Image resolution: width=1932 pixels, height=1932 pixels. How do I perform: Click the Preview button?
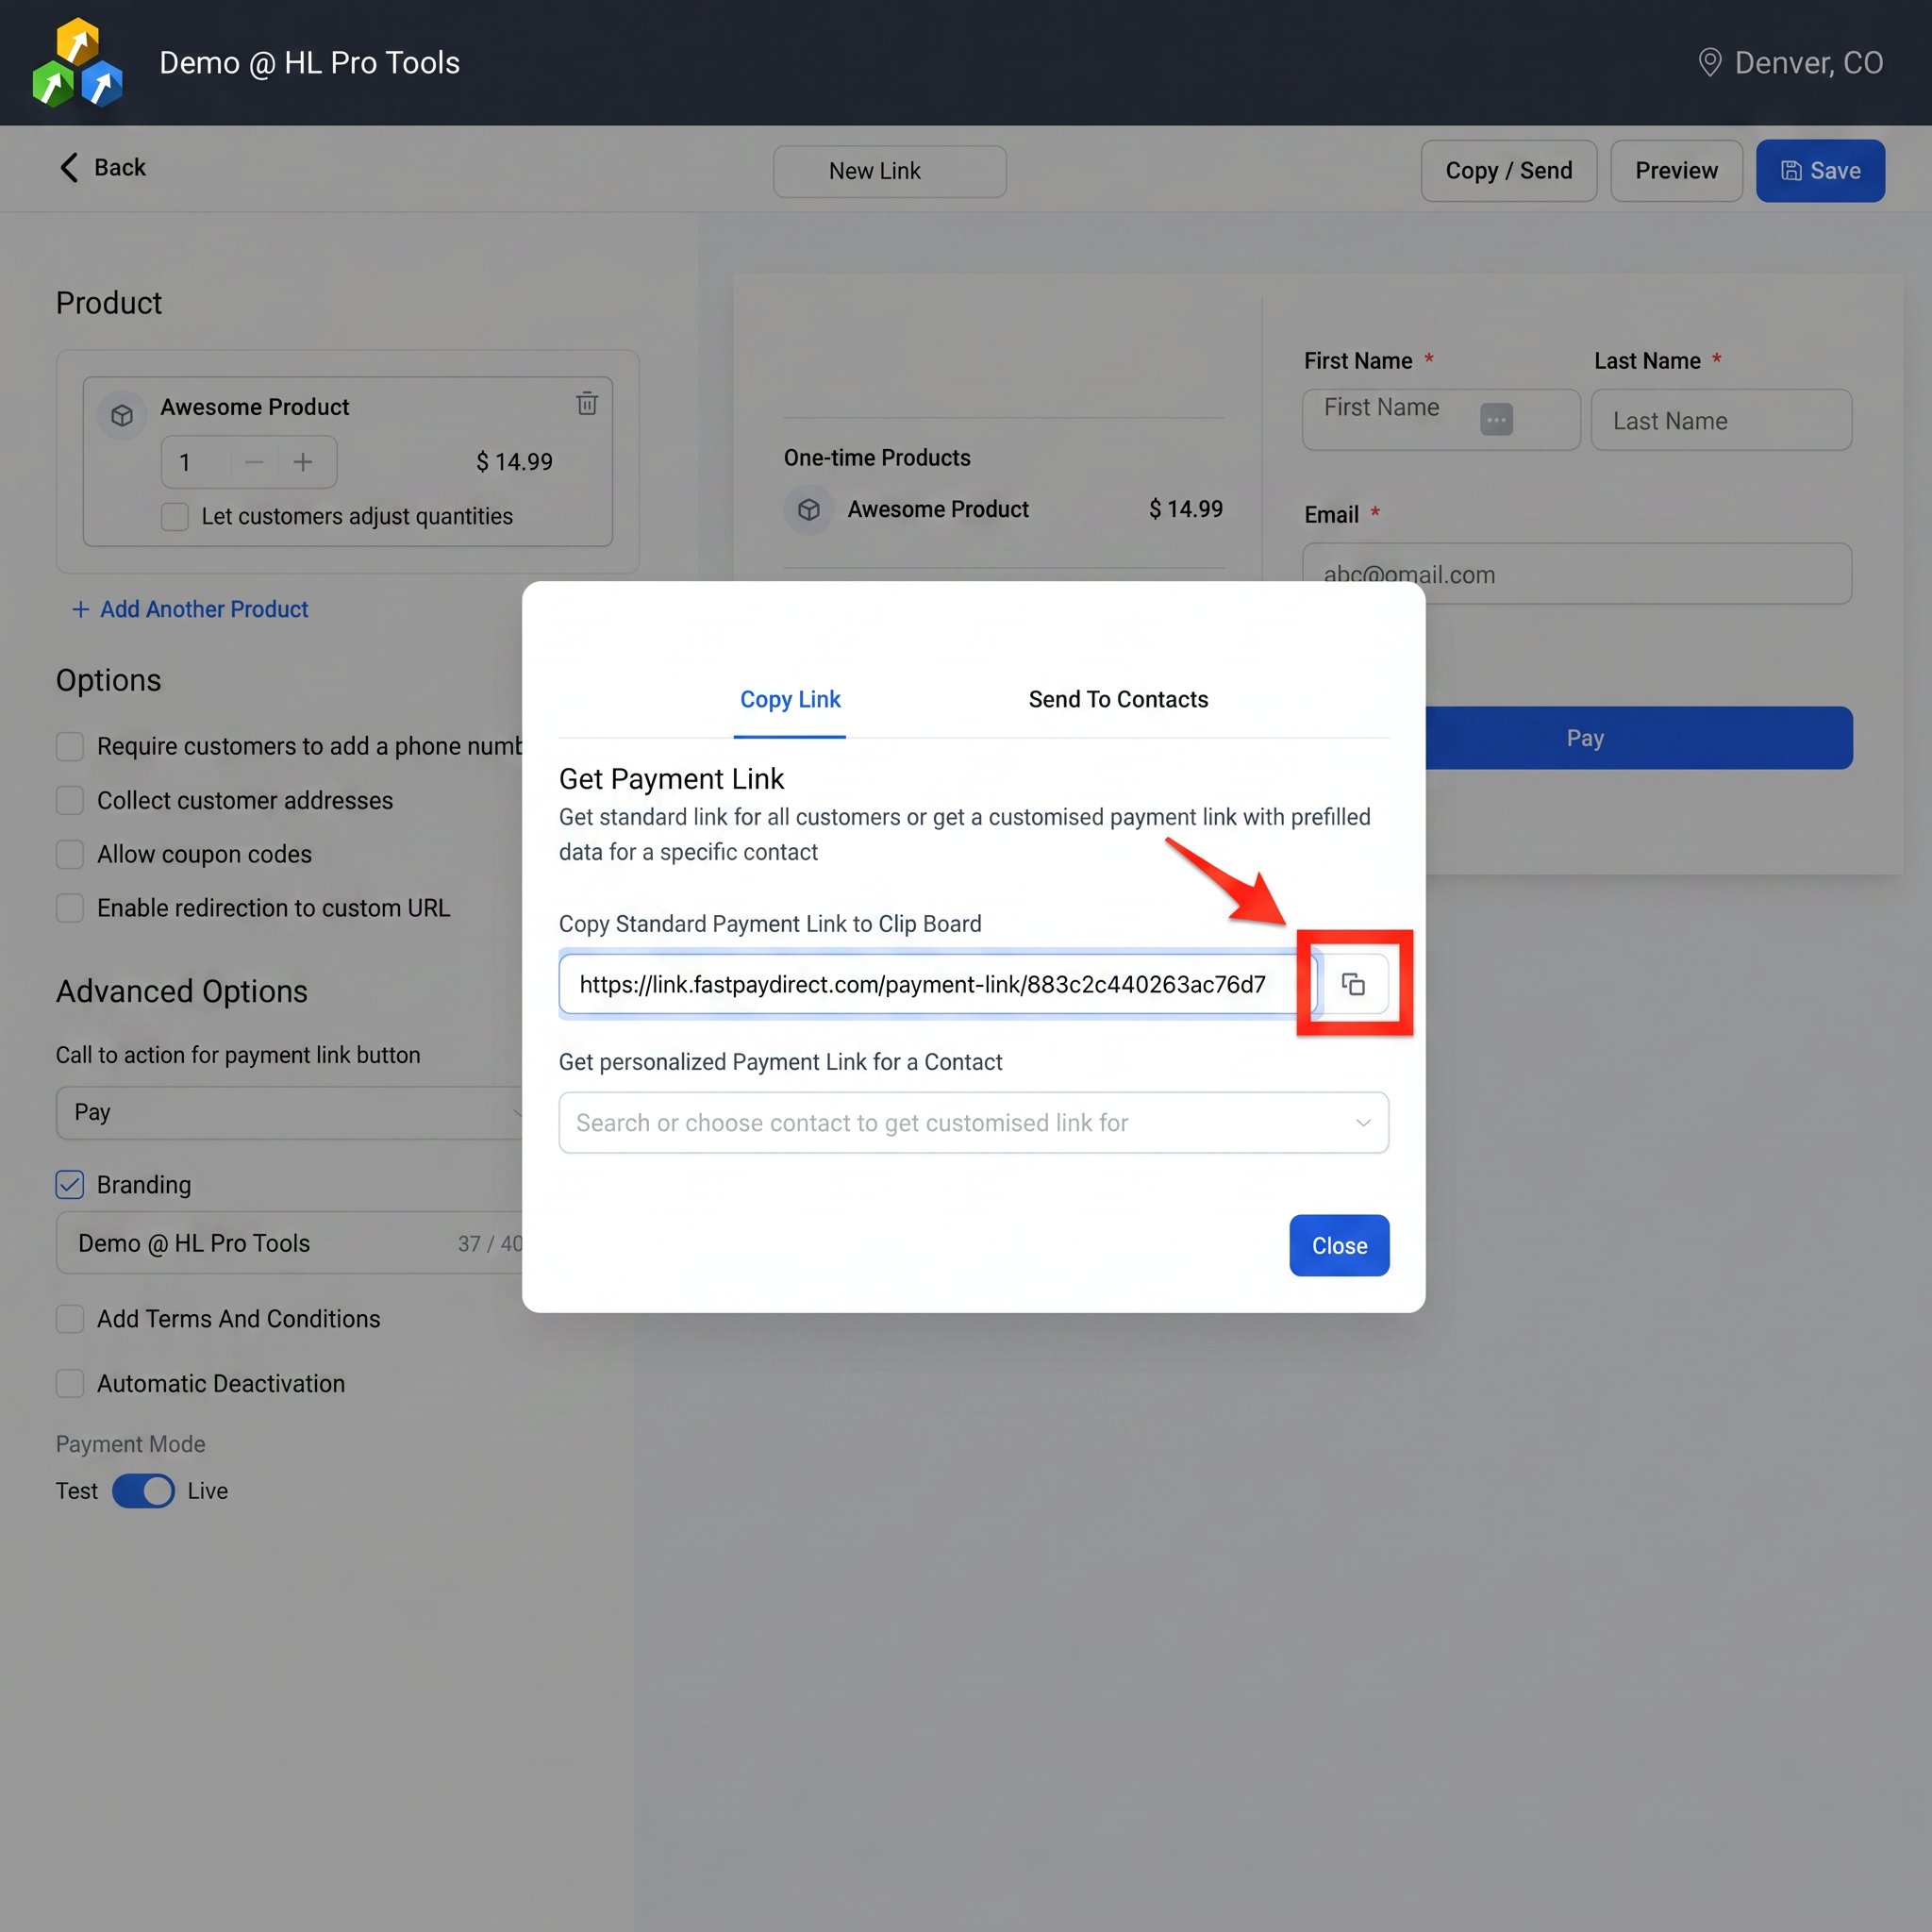click(x=1676, y=171)
